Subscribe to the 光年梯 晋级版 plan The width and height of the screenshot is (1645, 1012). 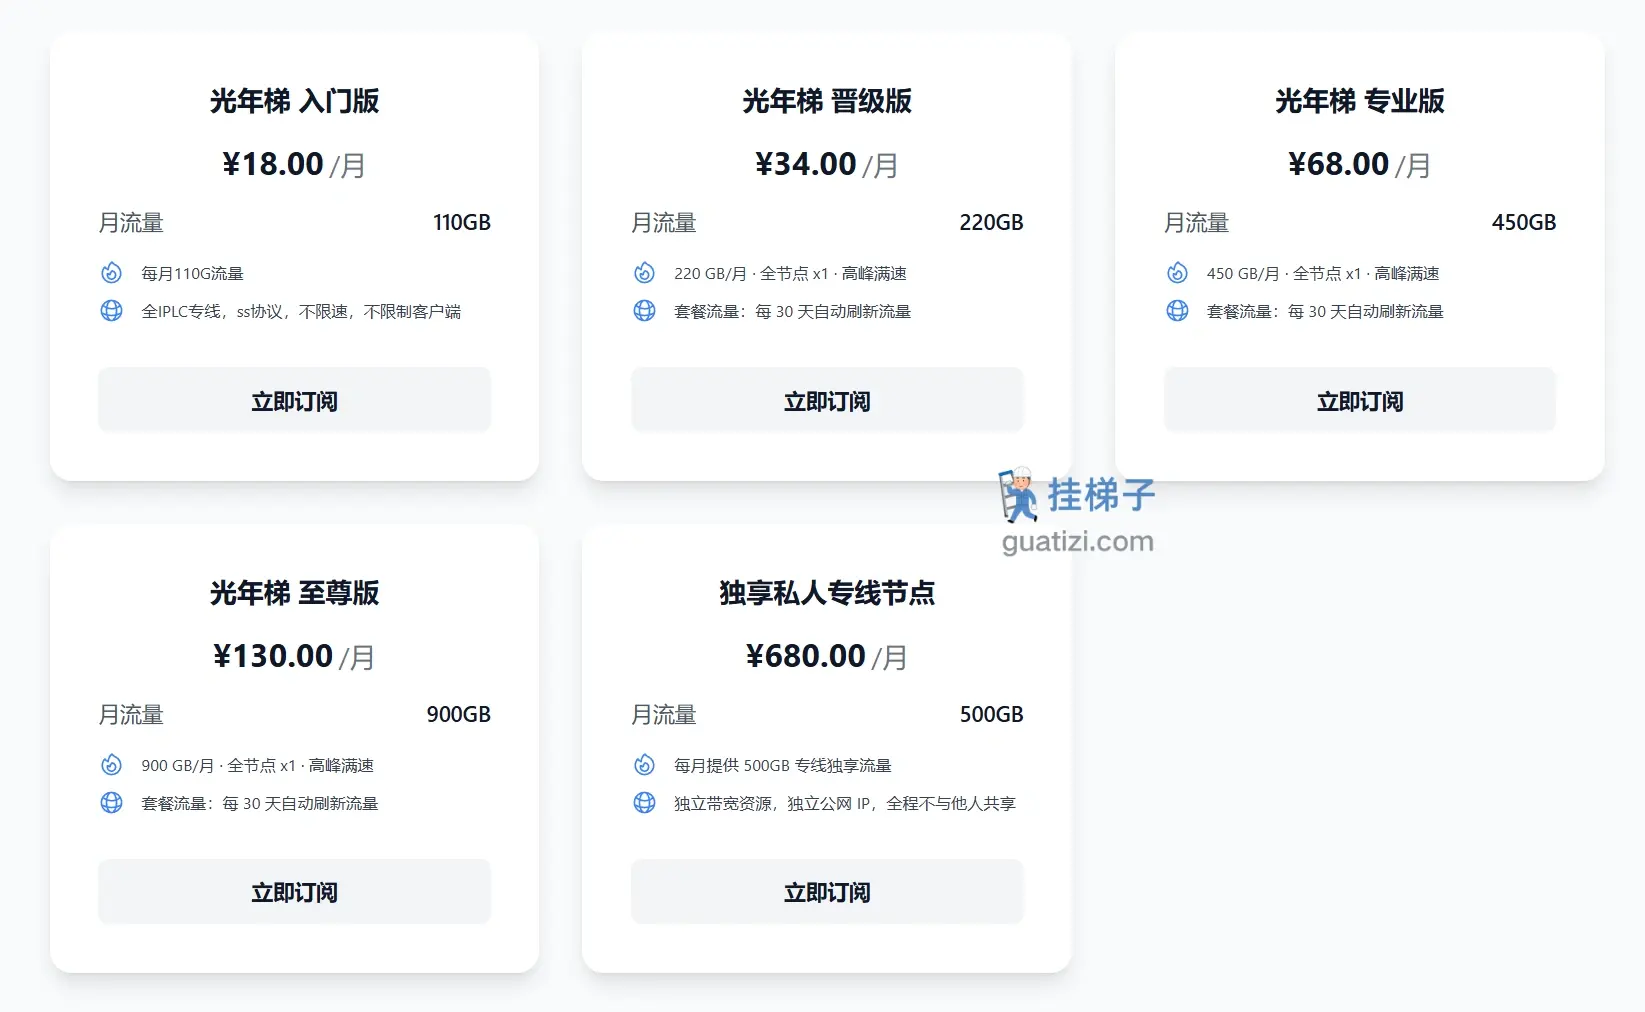[827, 401]
